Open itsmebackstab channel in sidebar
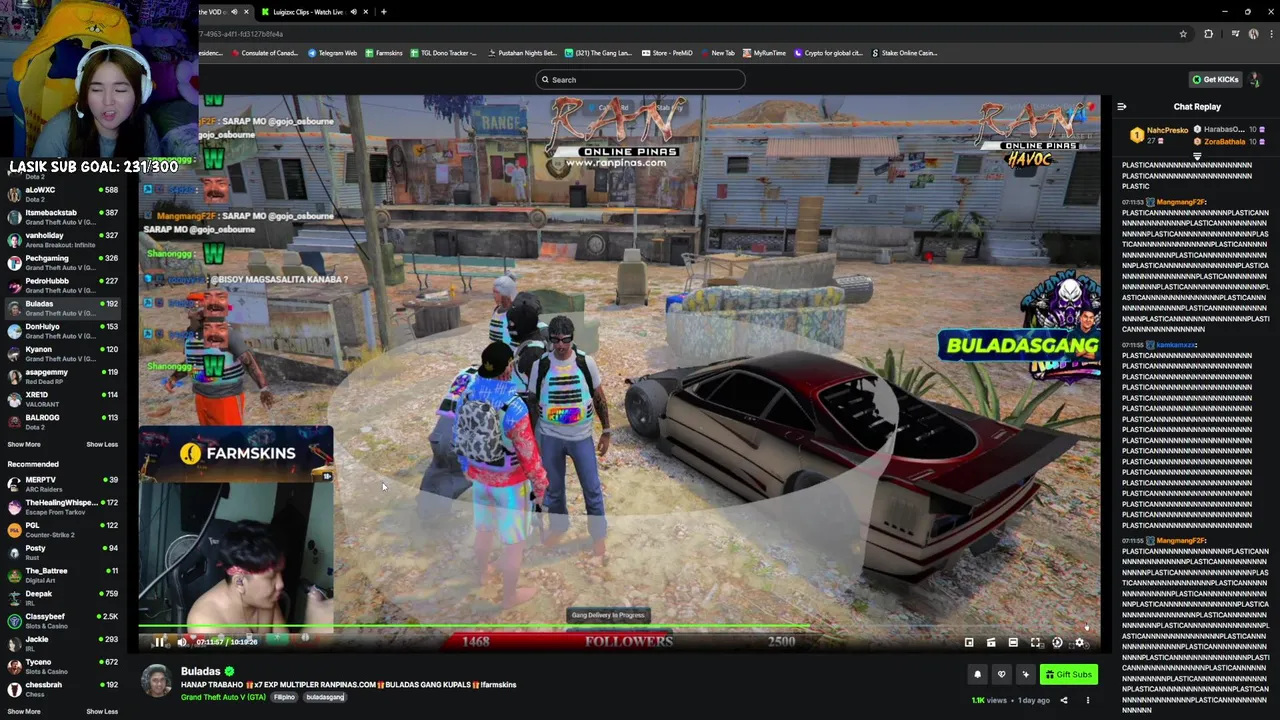The width and height of the screenshot is (1280, 720). coord(62,217)
